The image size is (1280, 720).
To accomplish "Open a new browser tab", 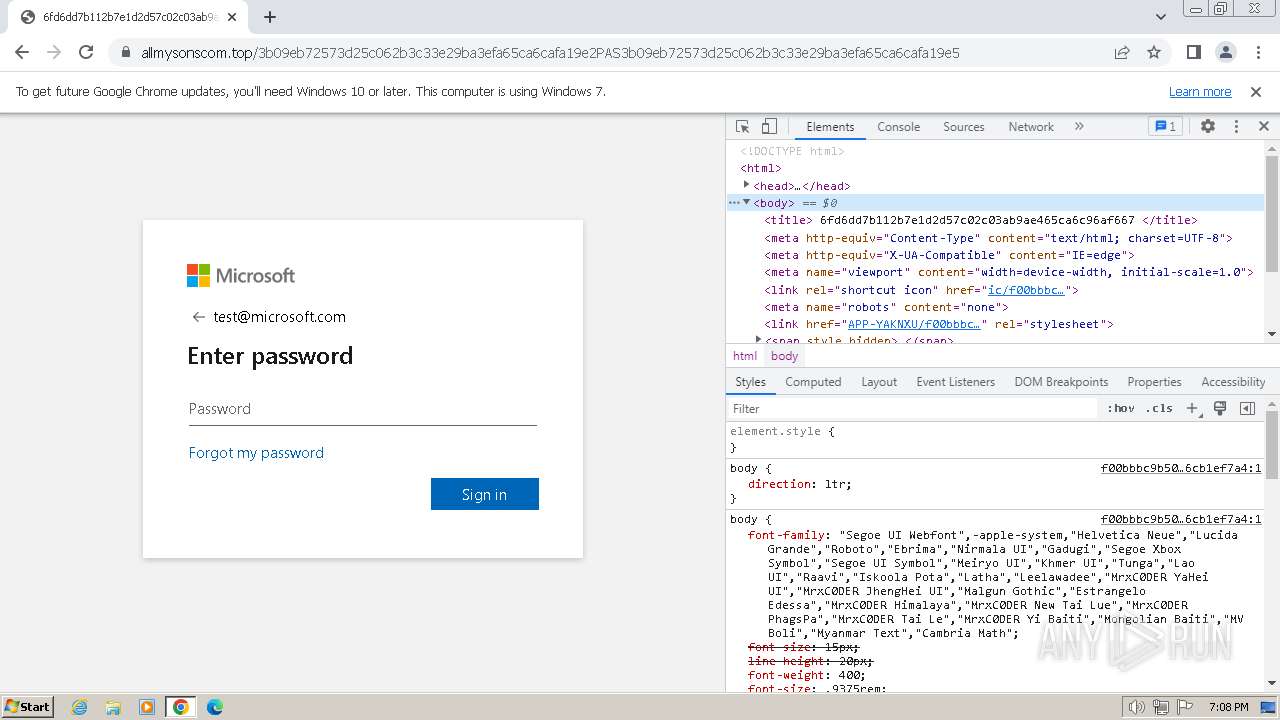I will coord(270,17).
